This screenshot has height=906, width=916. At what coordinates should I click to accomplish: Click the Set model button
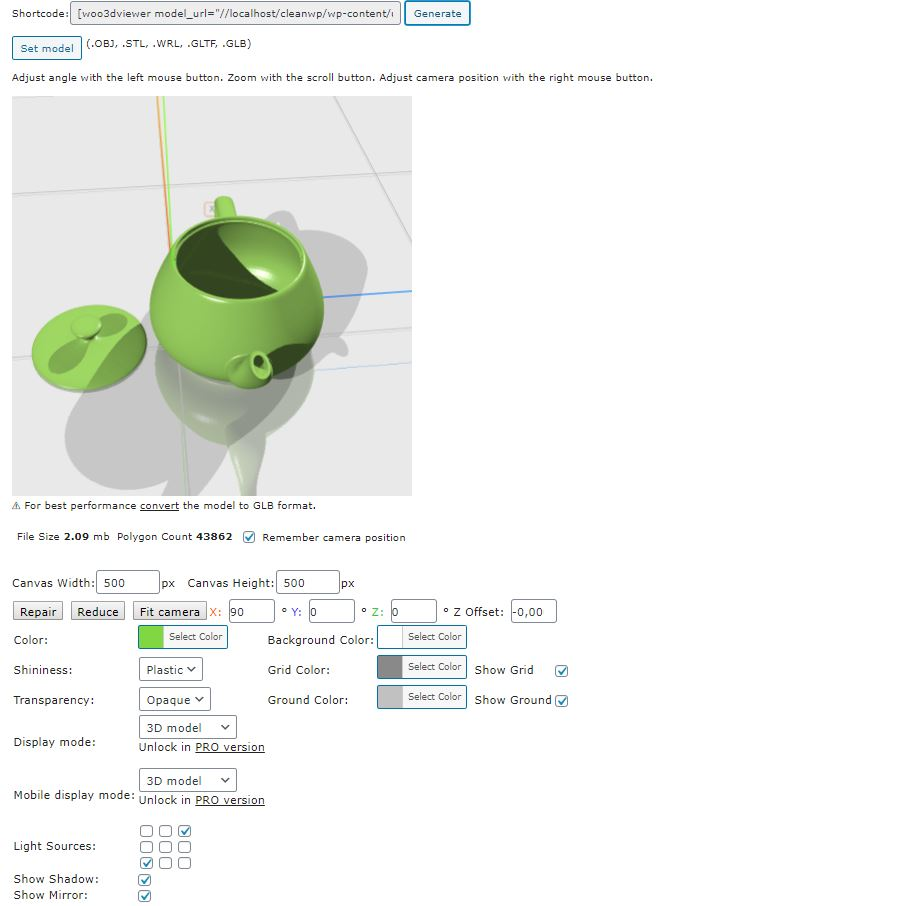point(47,48)
